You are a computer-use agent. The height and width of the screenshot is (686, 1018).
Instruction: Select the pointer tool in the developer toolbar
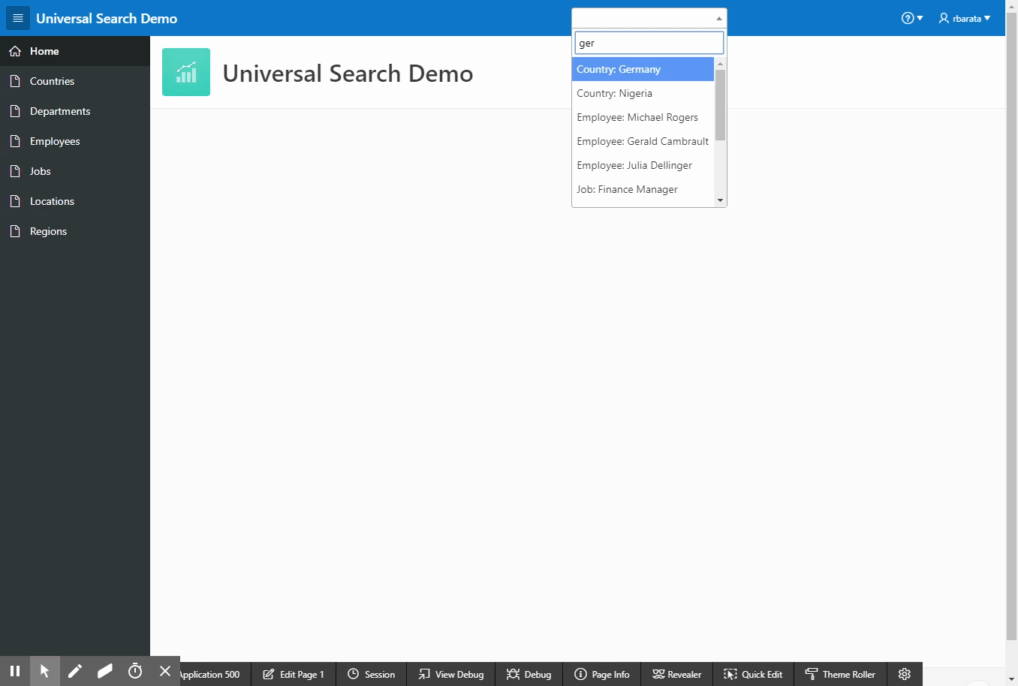pos(44,672)
